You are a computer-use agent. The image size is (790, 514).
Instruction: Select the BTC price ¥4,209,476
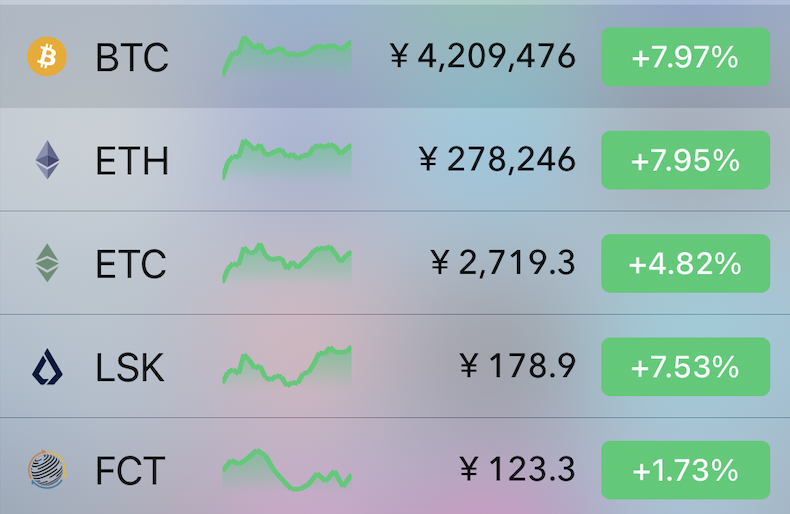pyautogui.click(x=482, y=56)
